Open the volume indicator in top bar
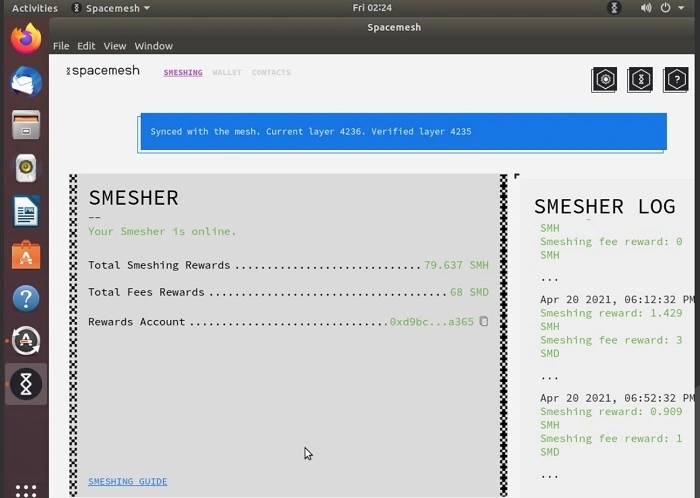This screenshot has width=700, height=498. (x=646, y=8)
